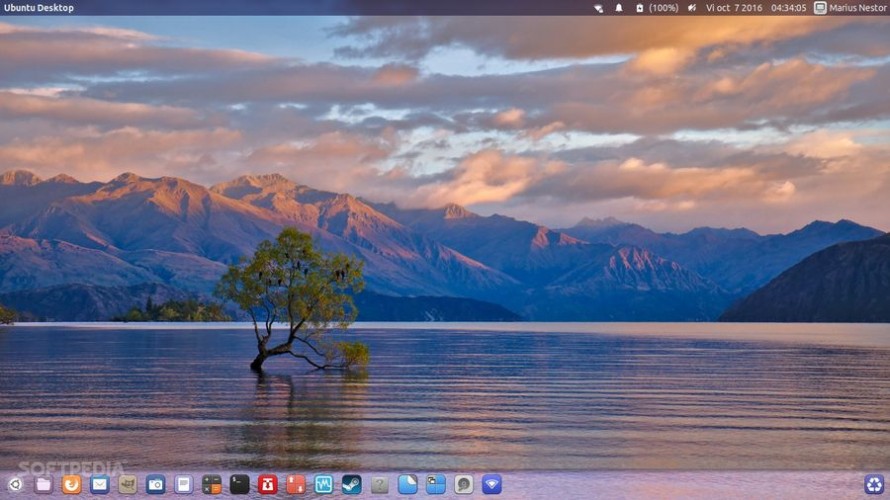Open the blue Wi-Fi icon in dock

(x=491, y=485)
